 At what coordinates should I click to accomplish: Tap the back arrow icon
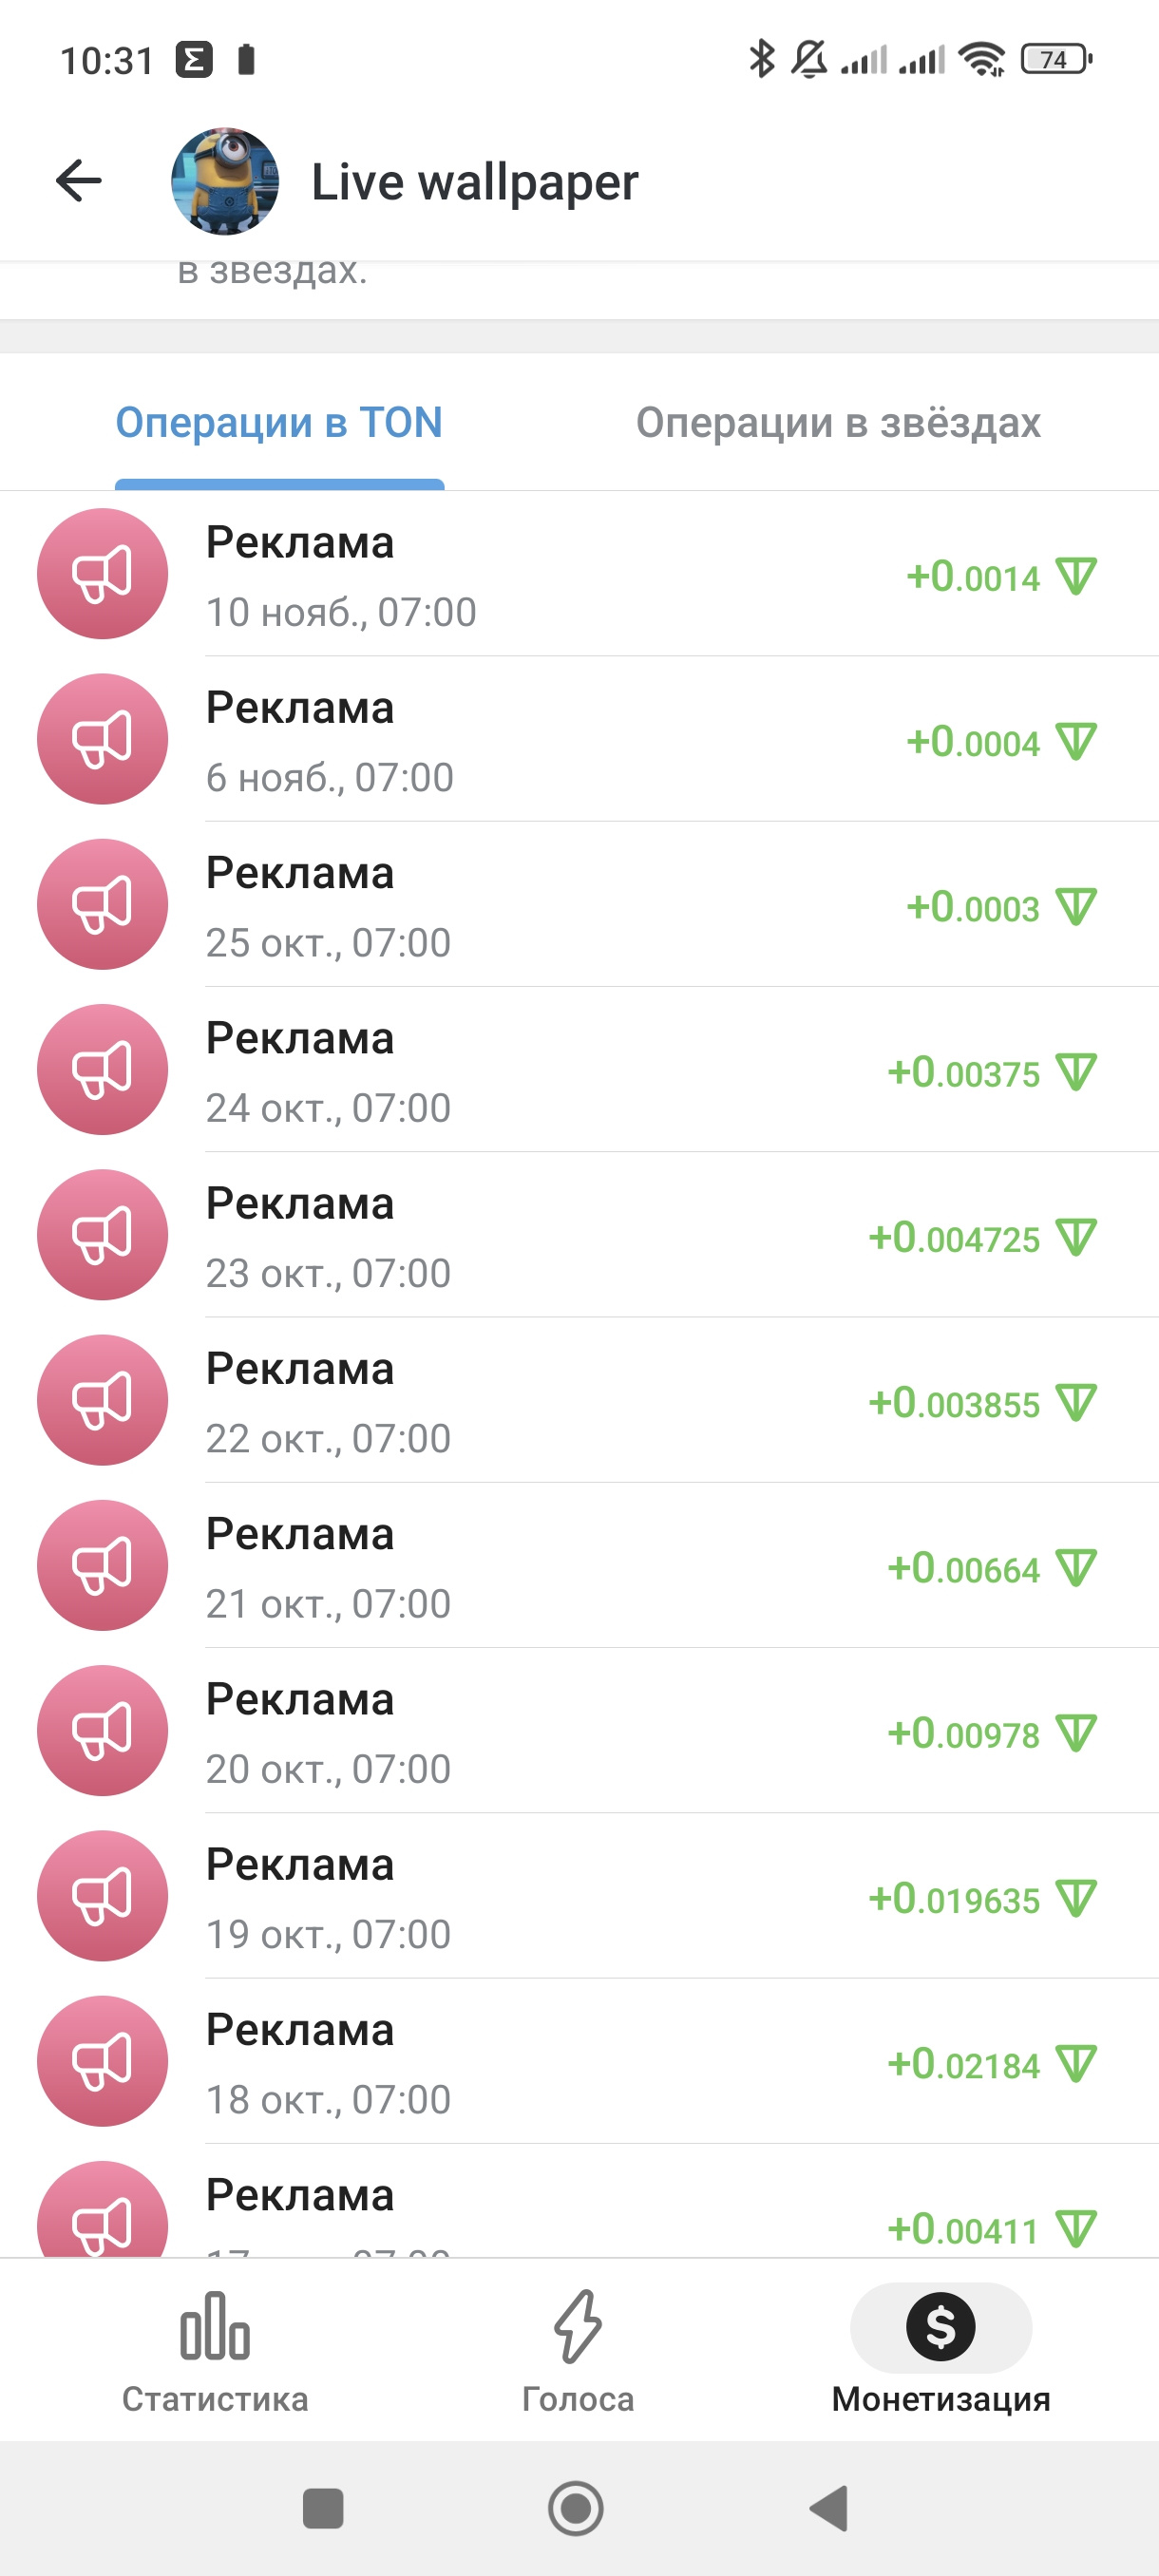point(79,181)
